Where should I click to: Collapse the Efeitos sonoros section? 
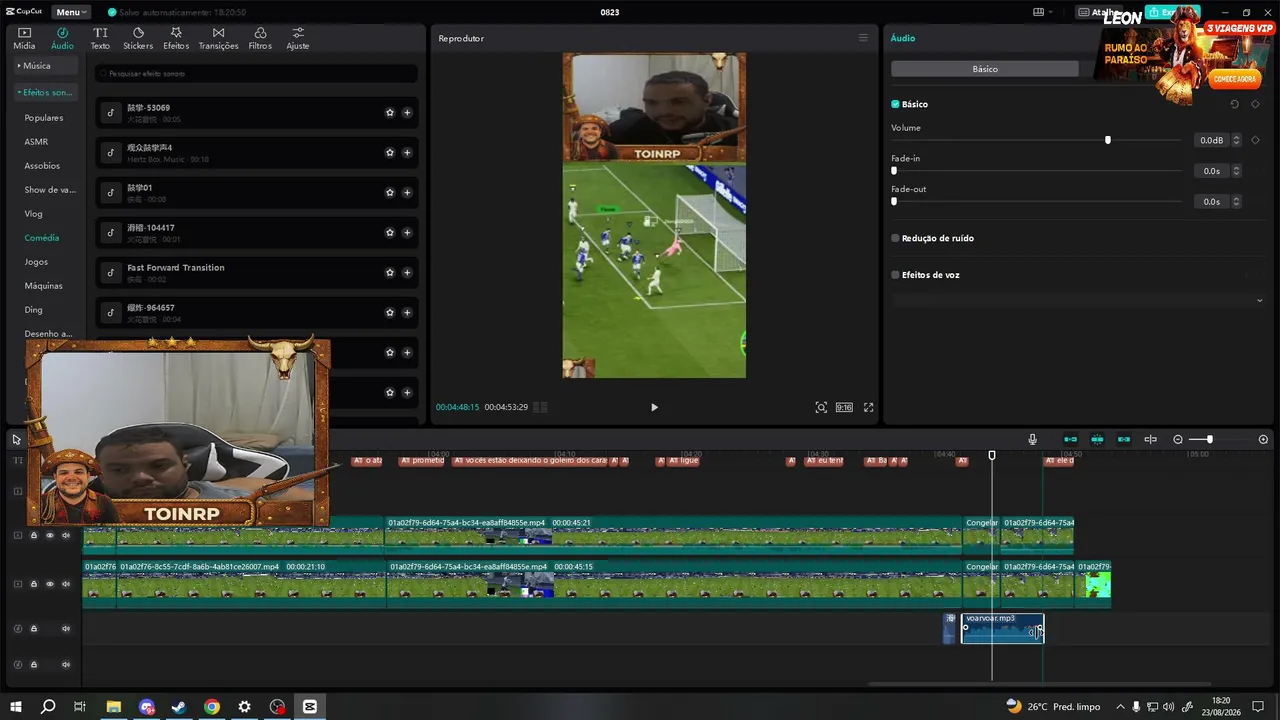(46, 92)
